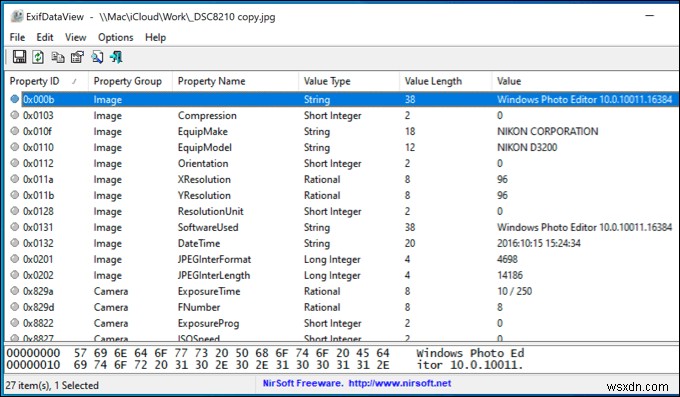Sort by the Value Length column header
Image resolution: width=680 pixels, height=397 pixels.
point(445,81)
